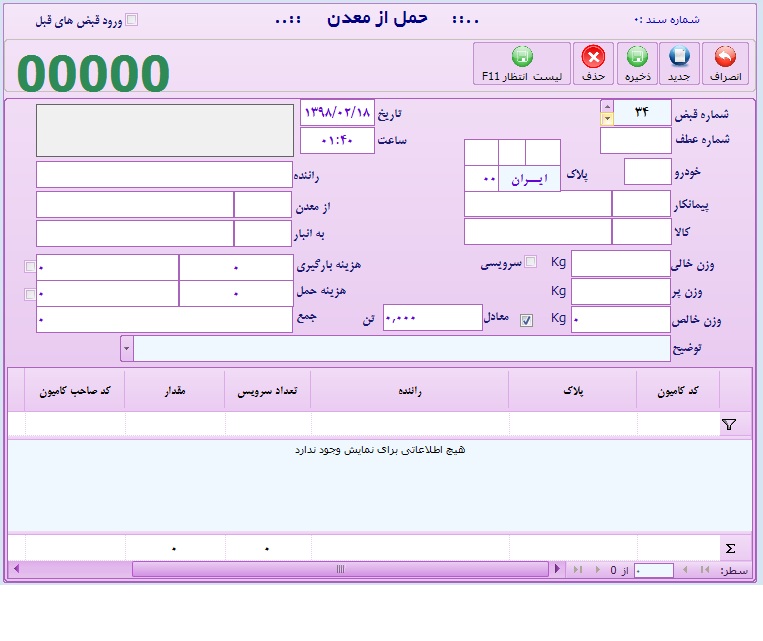
Task: Sort by راننده column header in grid
Action: 410,390
